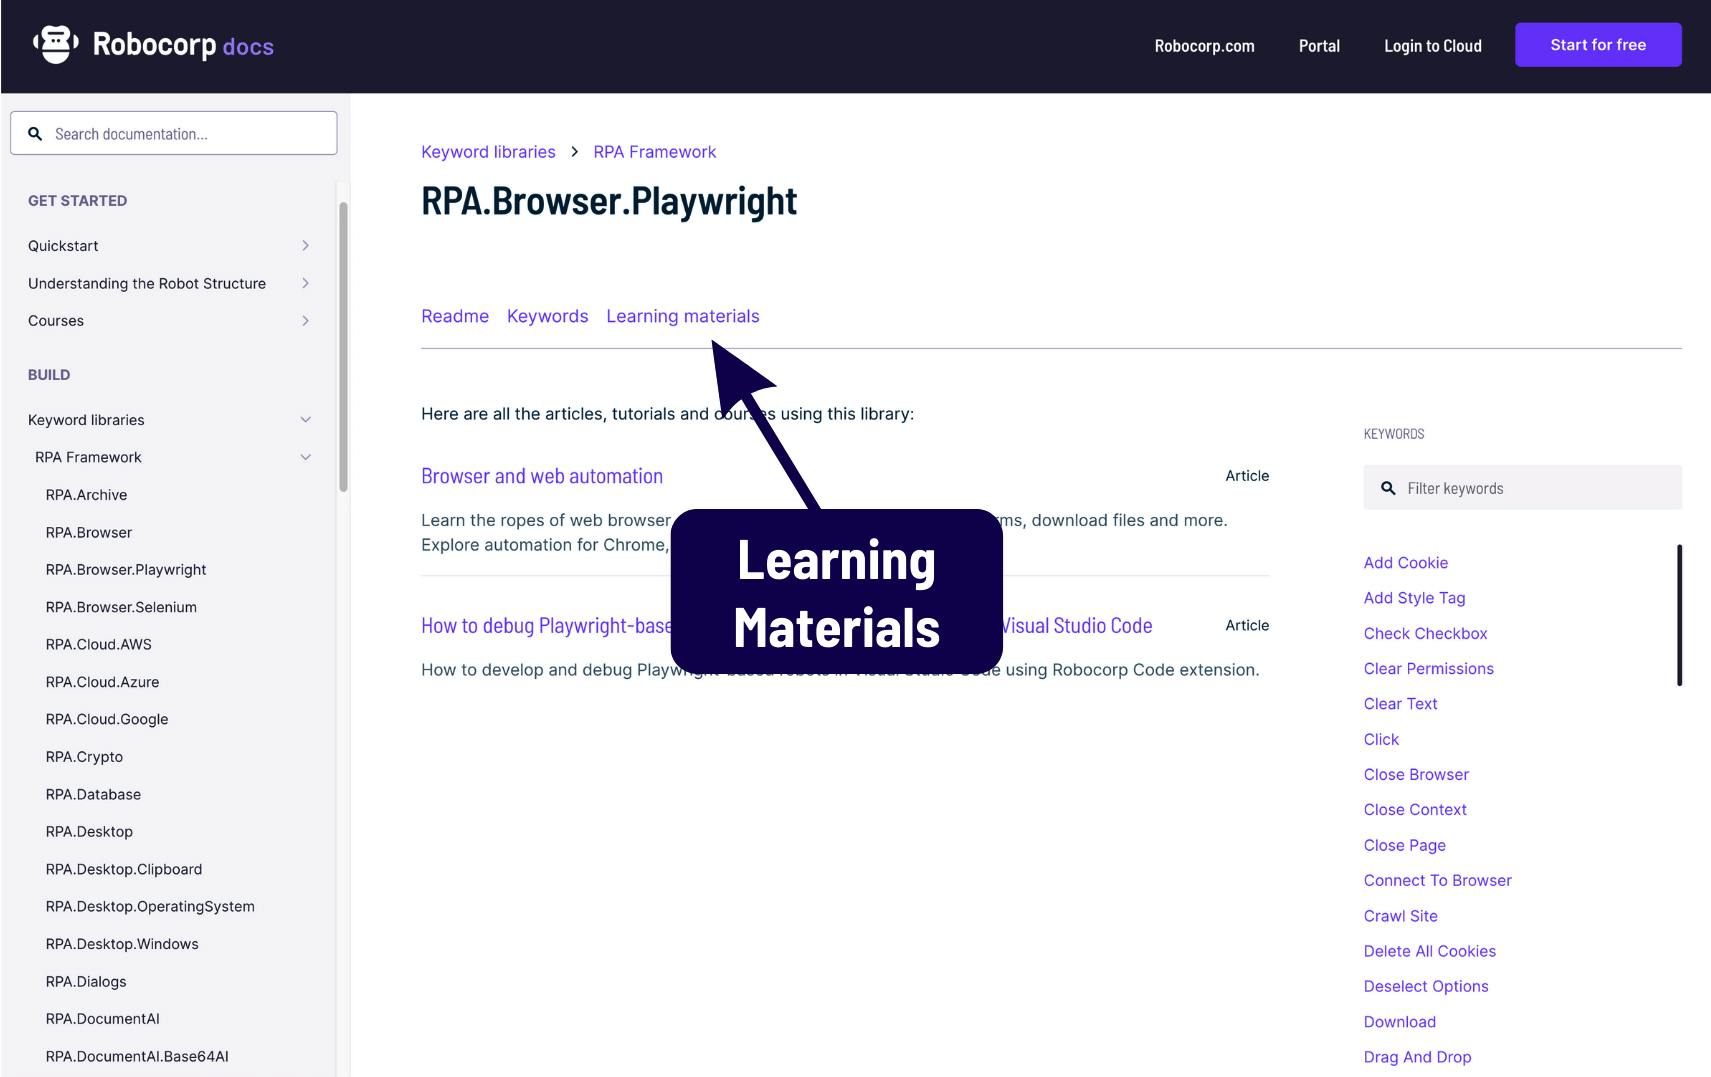Open Courses in sidebar

point(56,321)
